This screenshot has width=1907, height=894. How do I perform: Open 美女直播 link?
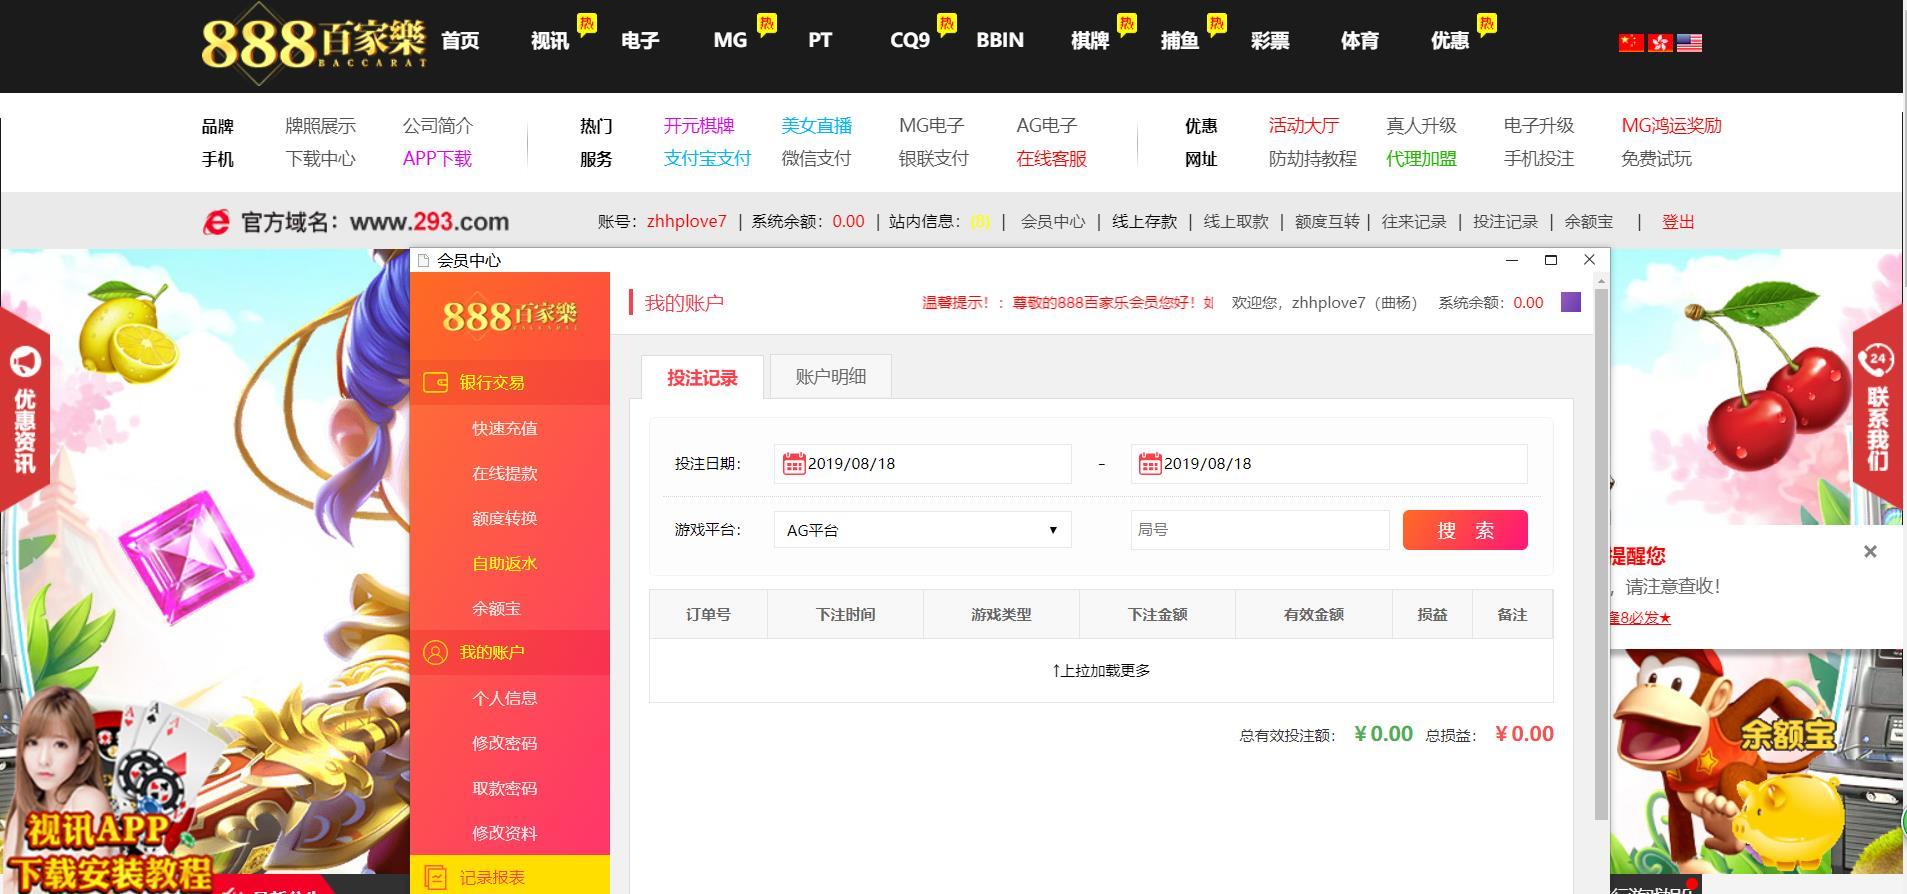pyautogui.click(x=816, y=125)
